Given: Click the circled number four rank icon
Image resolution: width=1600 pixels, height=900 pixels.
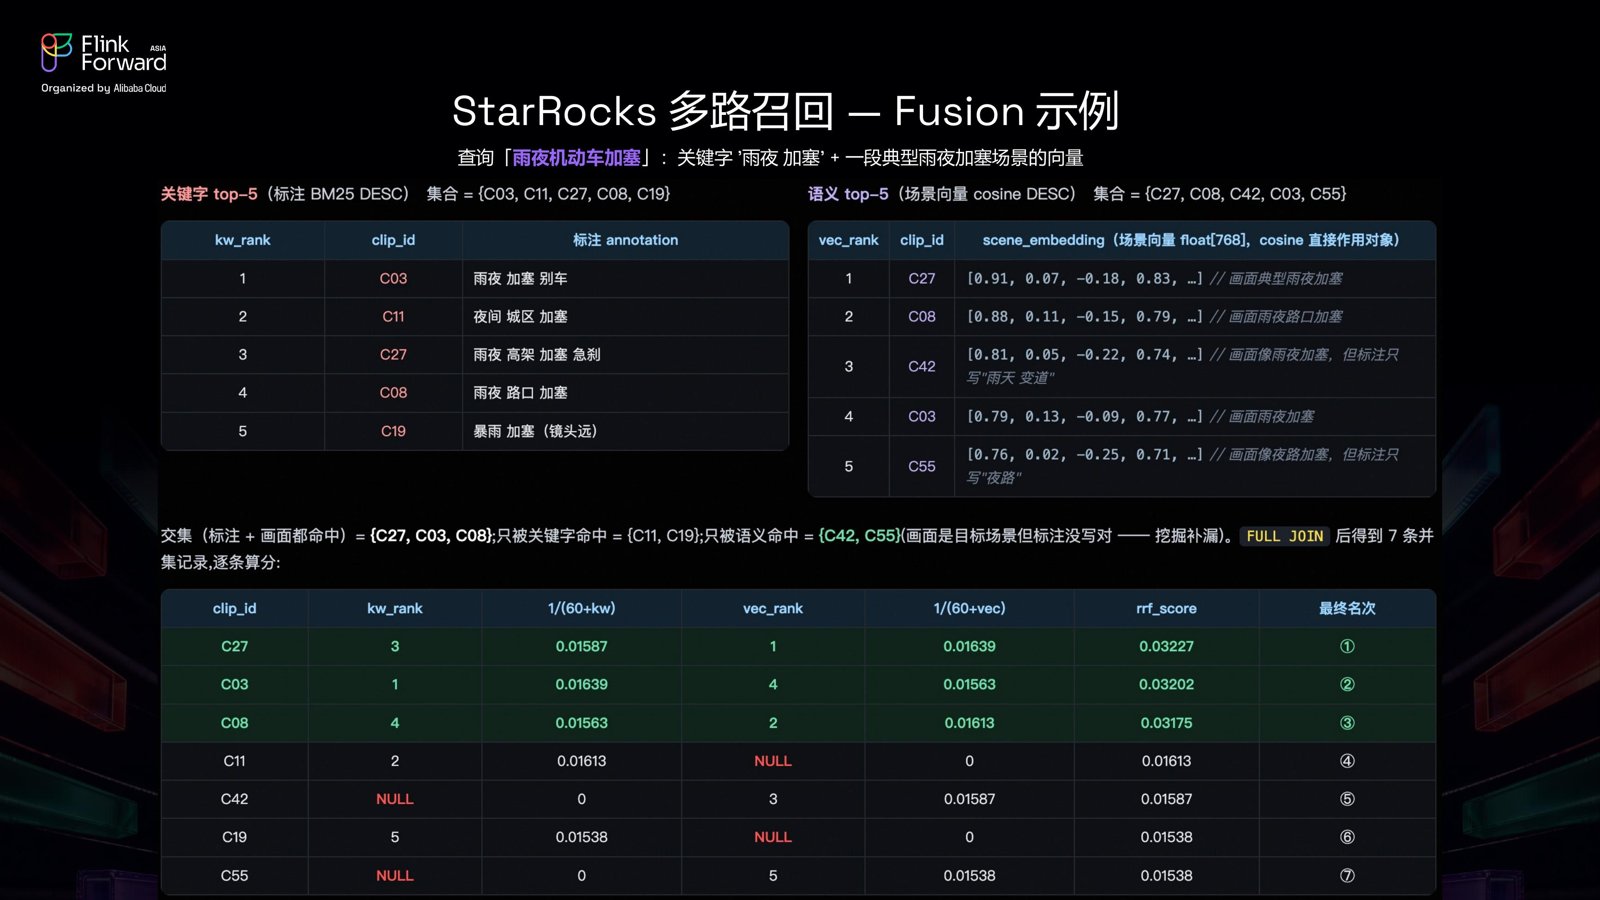Looking at the screenshot, I should coord(1347,761).
